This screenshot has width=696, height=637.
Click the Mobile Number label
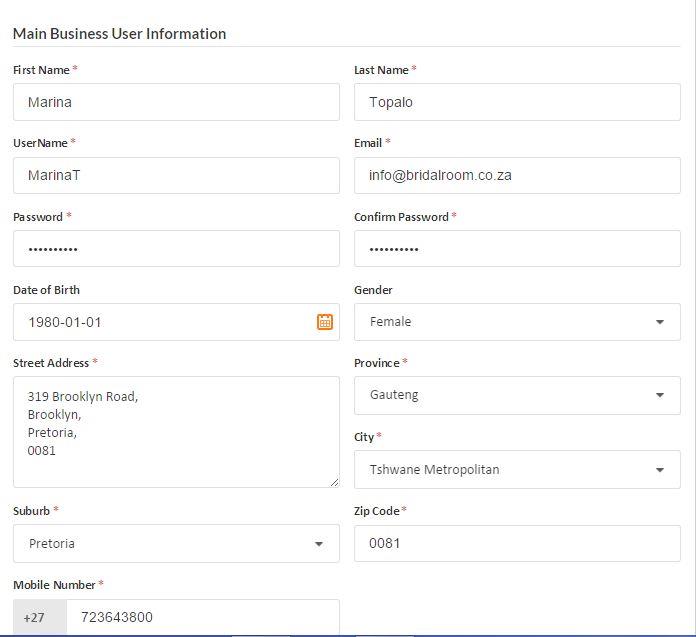coord(55,585)
